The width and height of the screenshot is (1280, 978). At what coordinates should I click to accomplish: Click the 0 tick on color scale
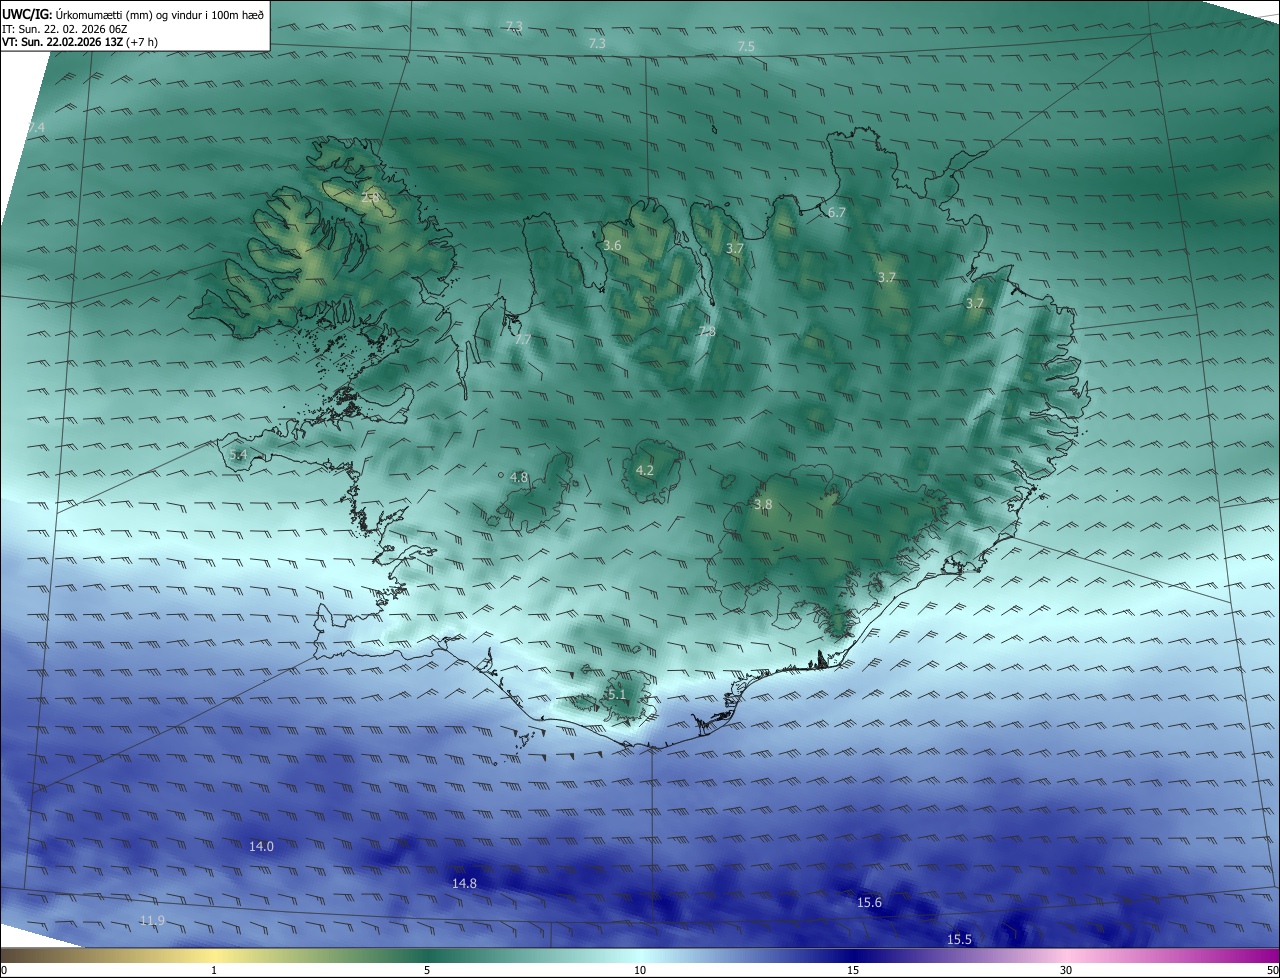click(x=4, y=971)
